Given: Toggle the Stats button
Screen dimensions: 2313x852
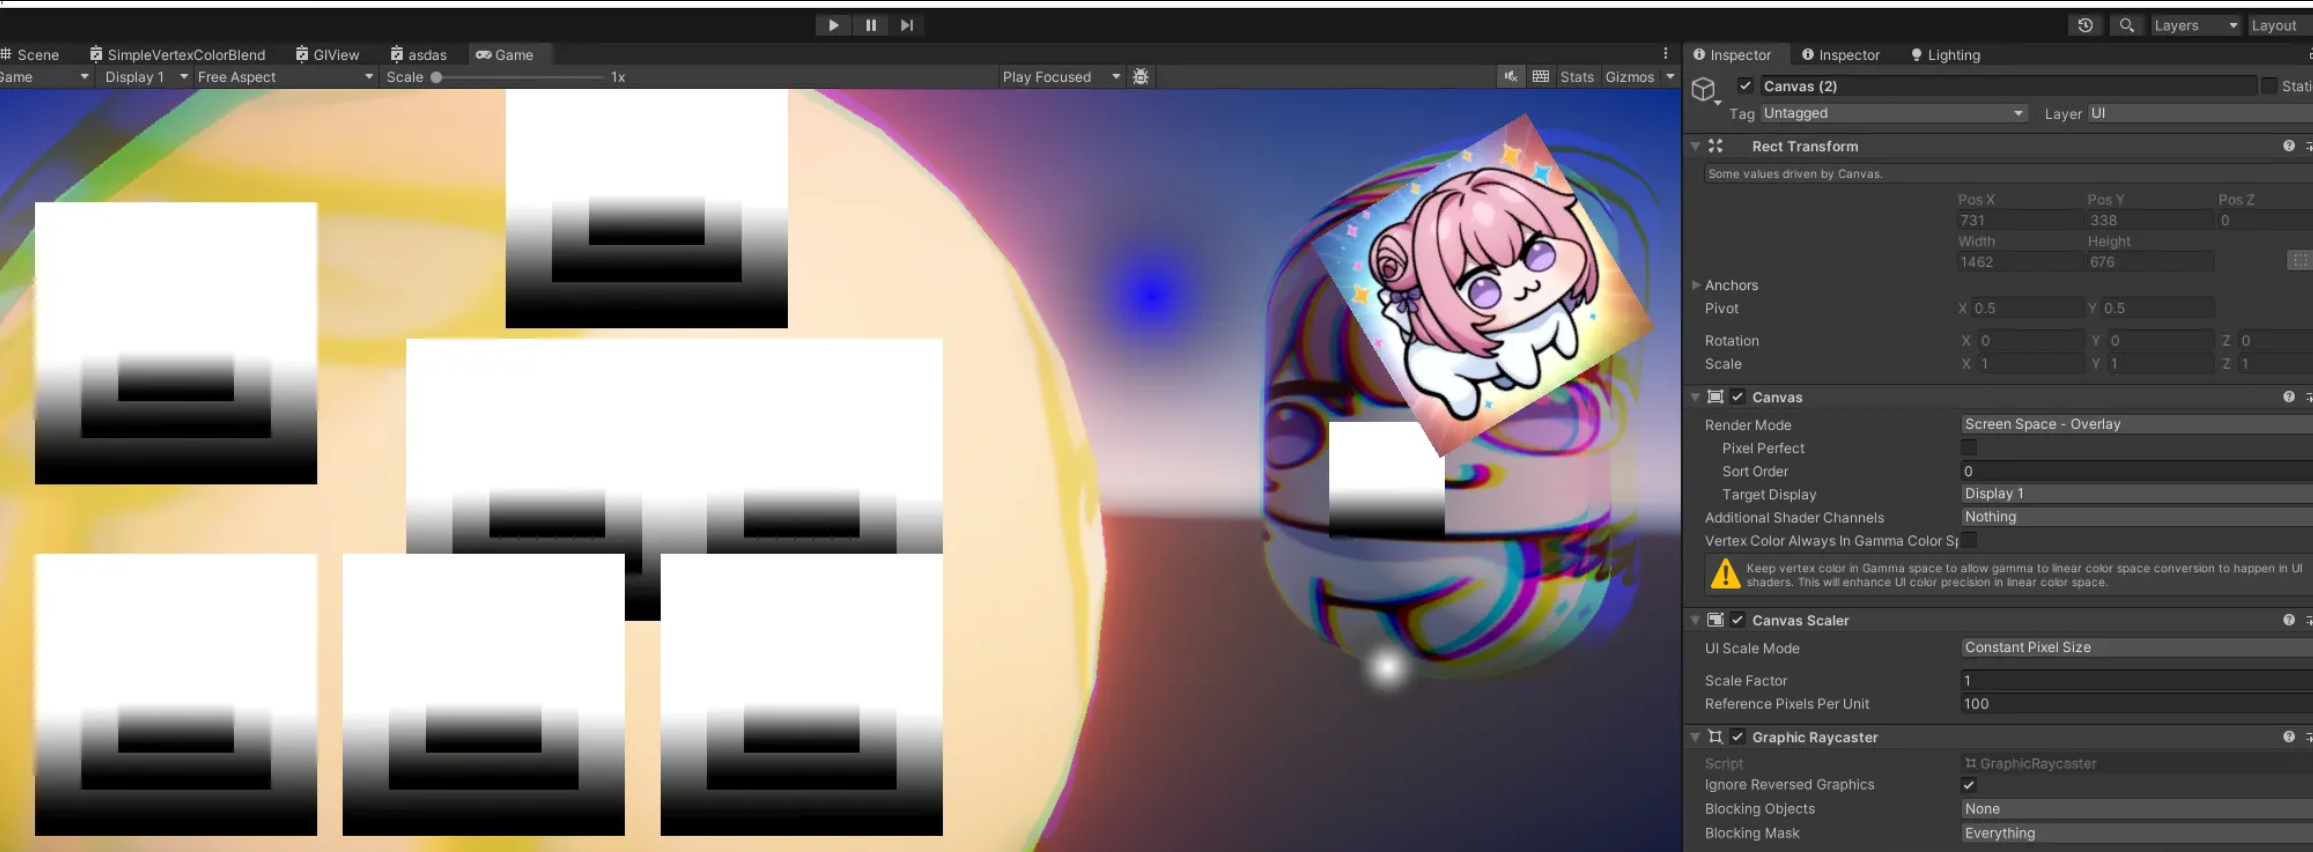Looking at the screenshot, I should 1577,77.
